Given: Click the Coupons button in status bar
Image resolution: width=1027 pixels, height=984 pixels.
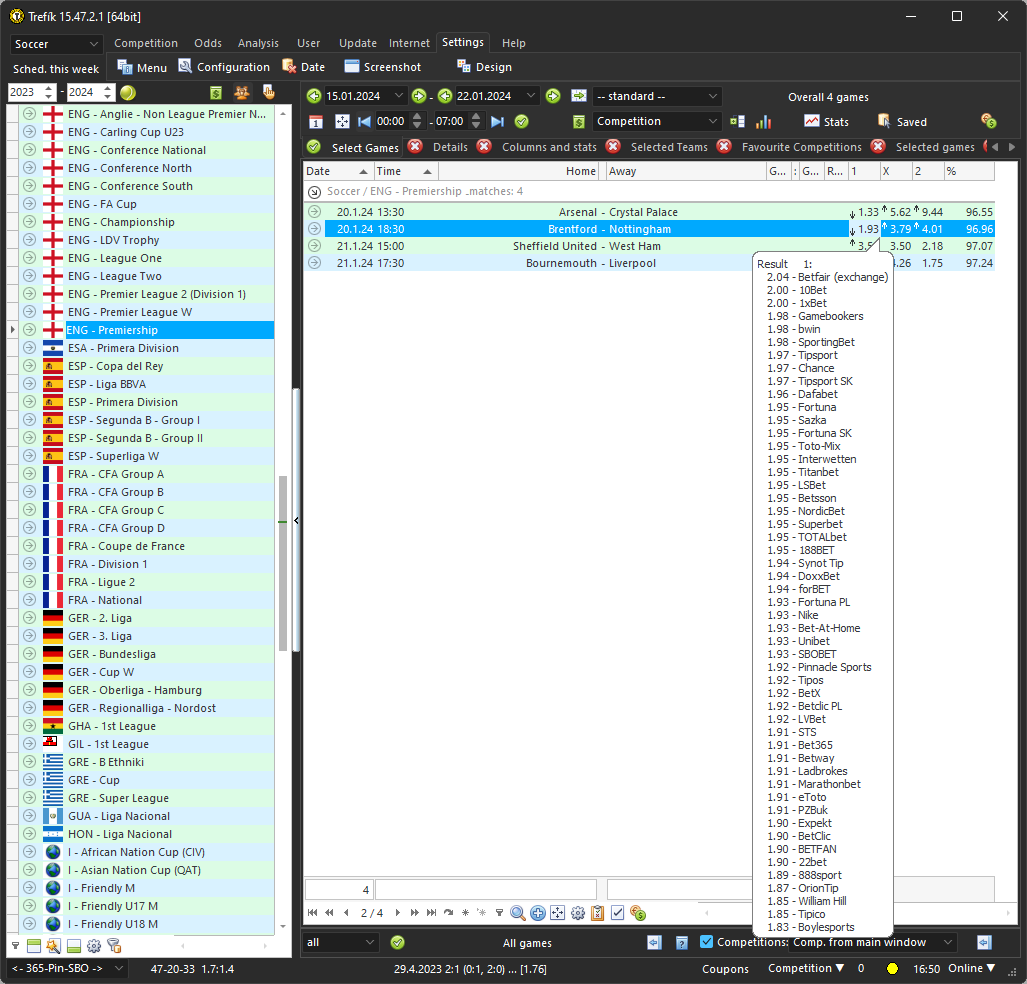Looking at the screenshot, I should click(725, 968).
